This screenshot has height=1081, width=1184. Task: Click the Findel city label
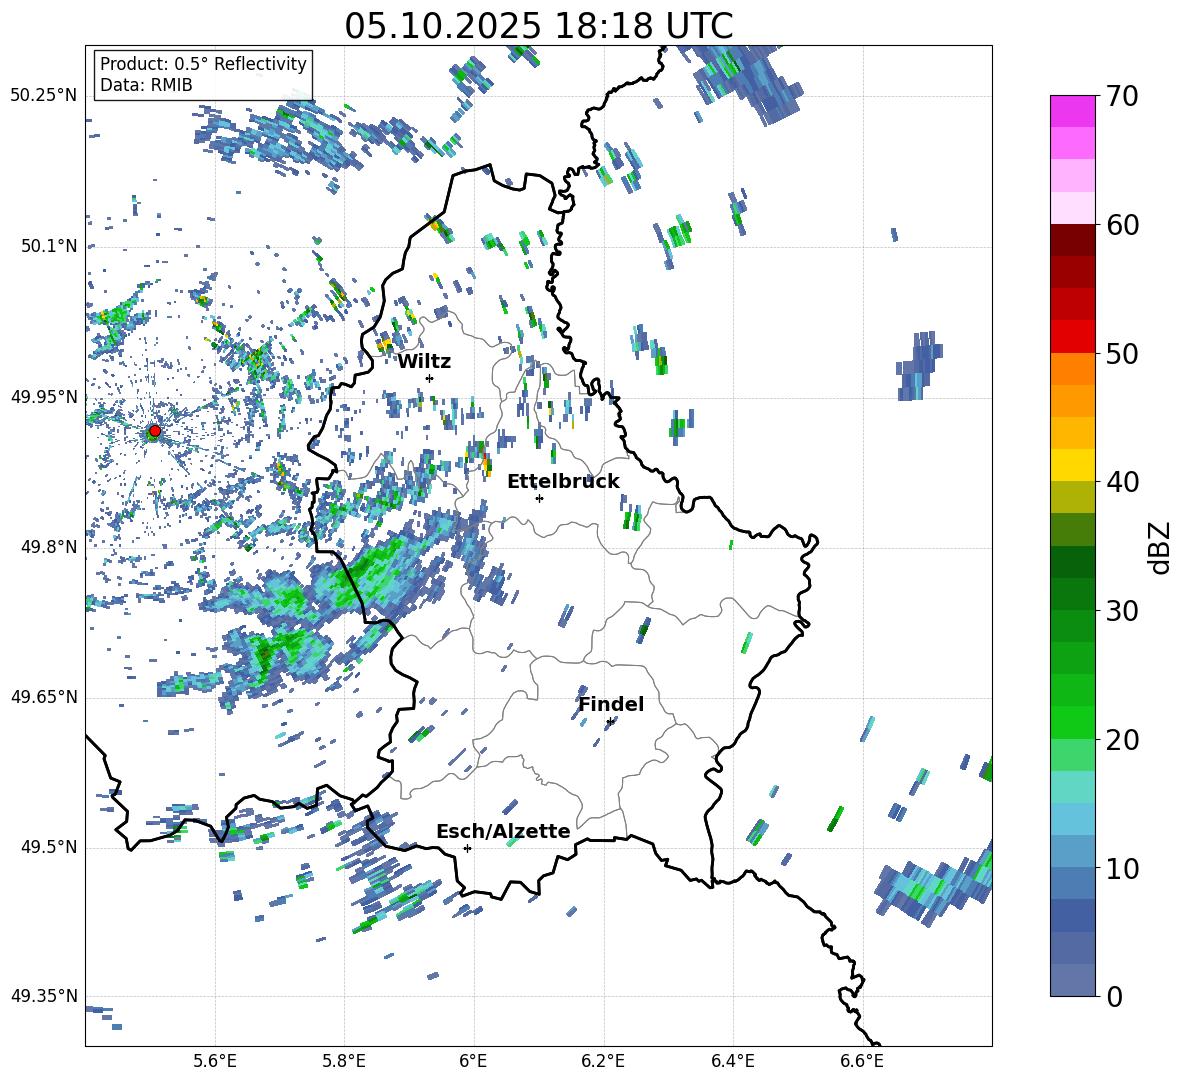pos(611,704)
